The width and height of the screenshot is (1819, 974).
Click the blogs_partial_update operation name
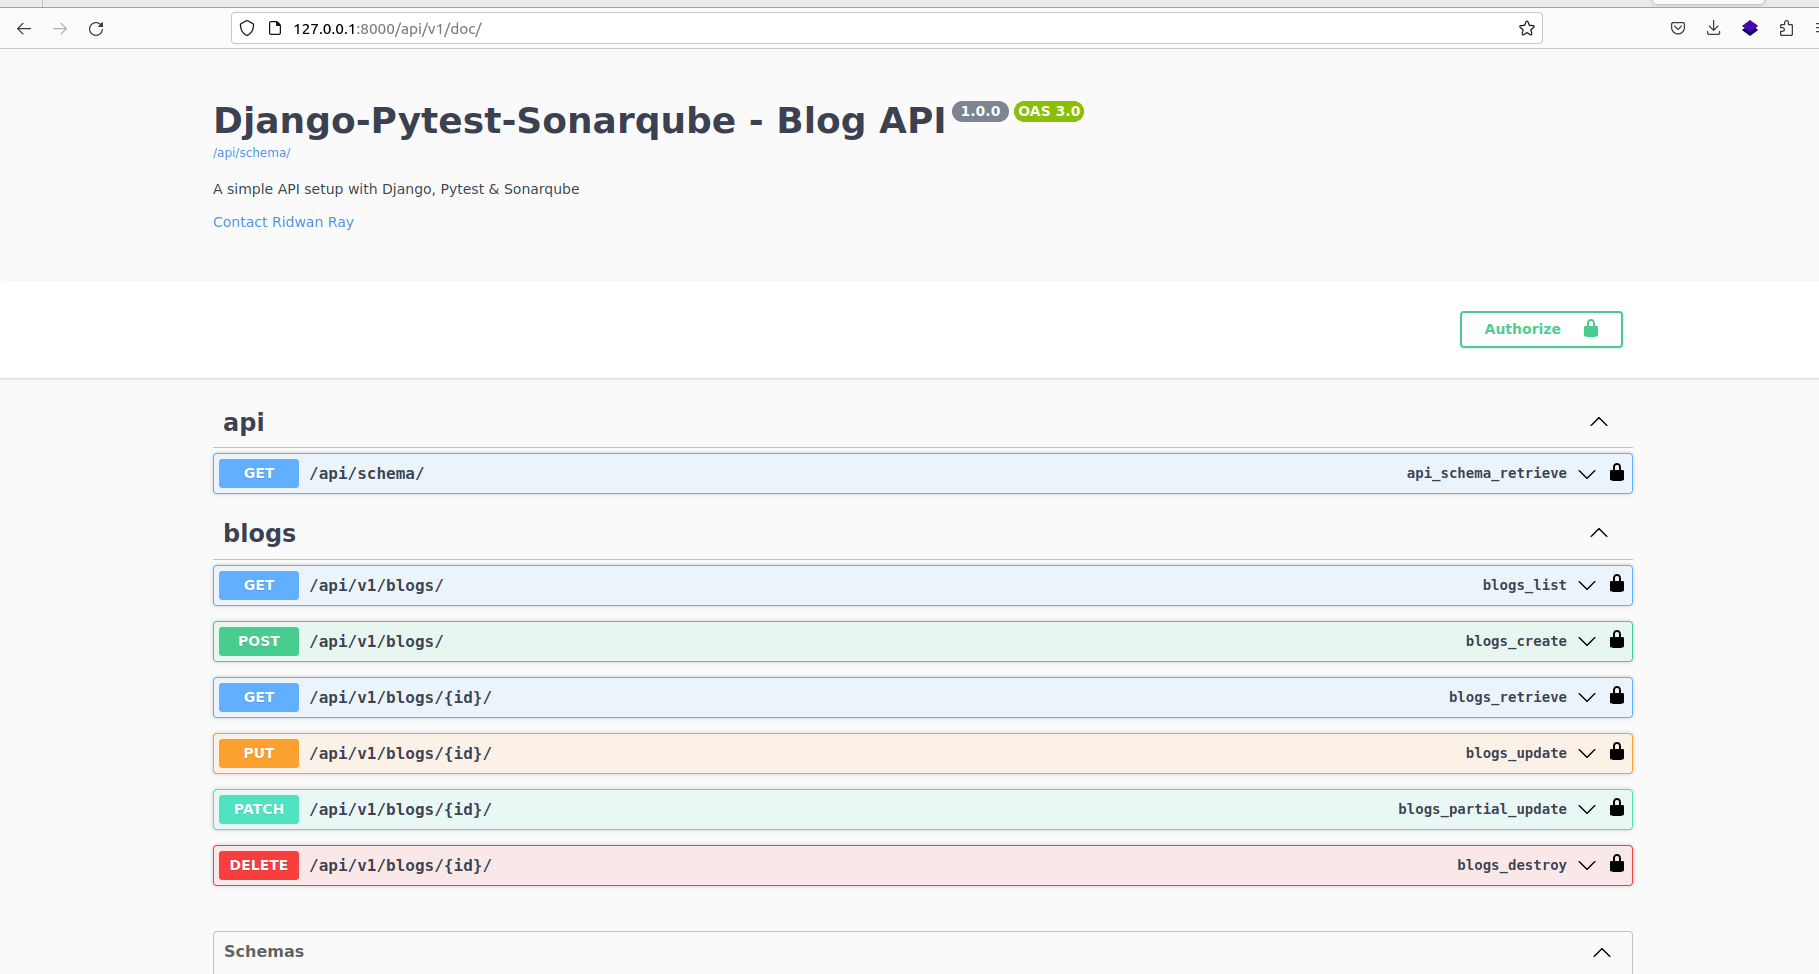pos(1482,809)
